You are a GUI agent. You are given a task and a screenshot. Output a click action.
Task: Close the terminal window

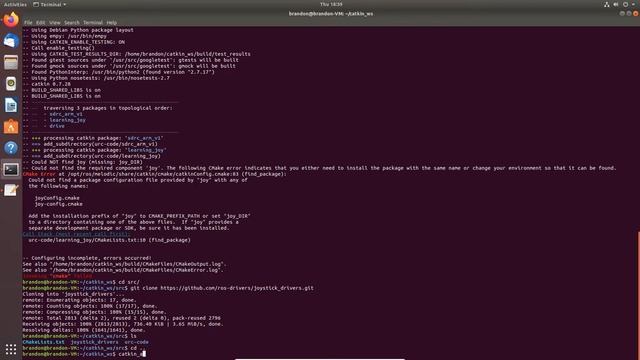click(x=636, y=13)
